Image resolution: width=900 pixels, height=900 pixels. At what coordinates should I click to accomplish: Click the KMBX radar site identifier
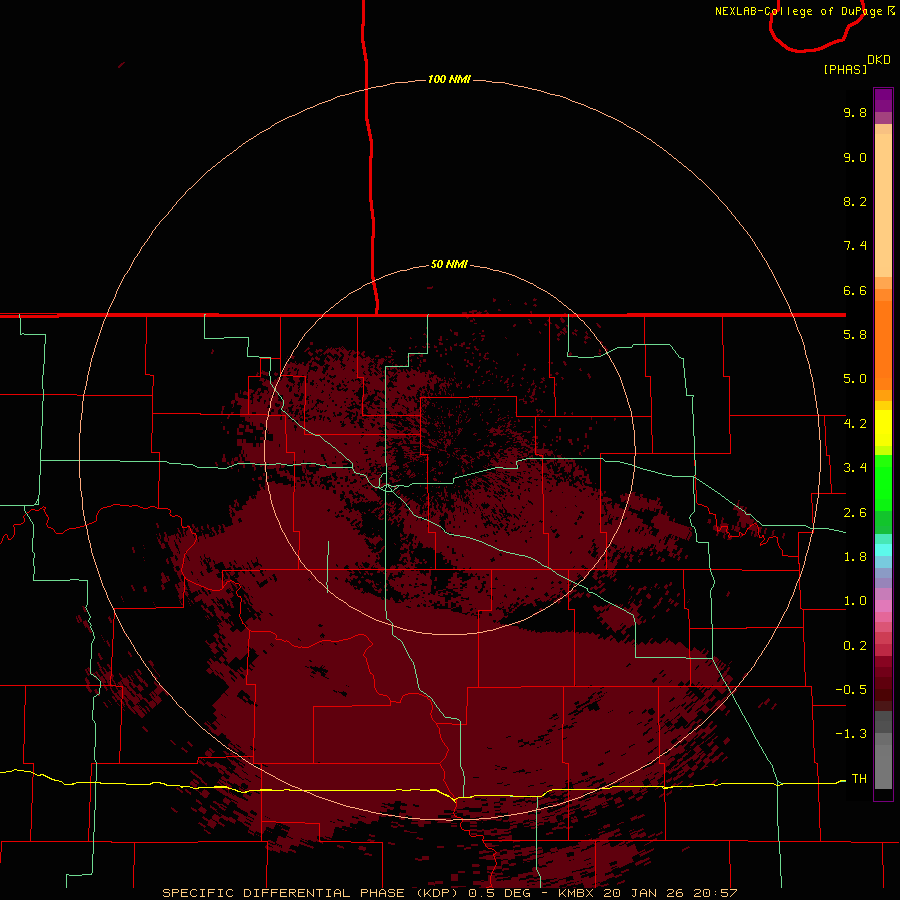577,893
